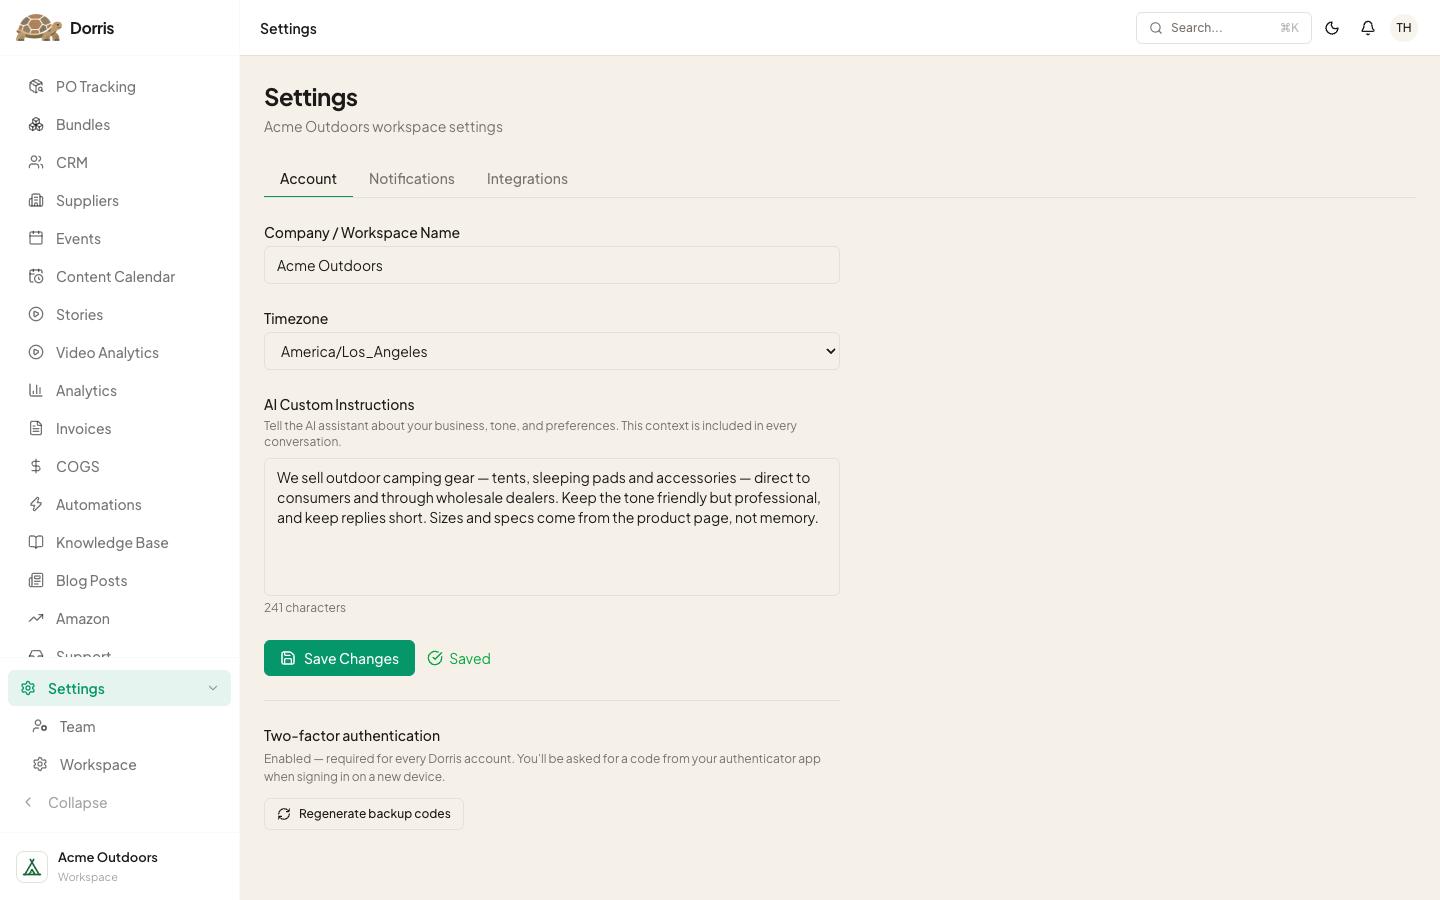1440x900 pixels.
Task: Click the Automations lightning icon
Action: [36, 505]
